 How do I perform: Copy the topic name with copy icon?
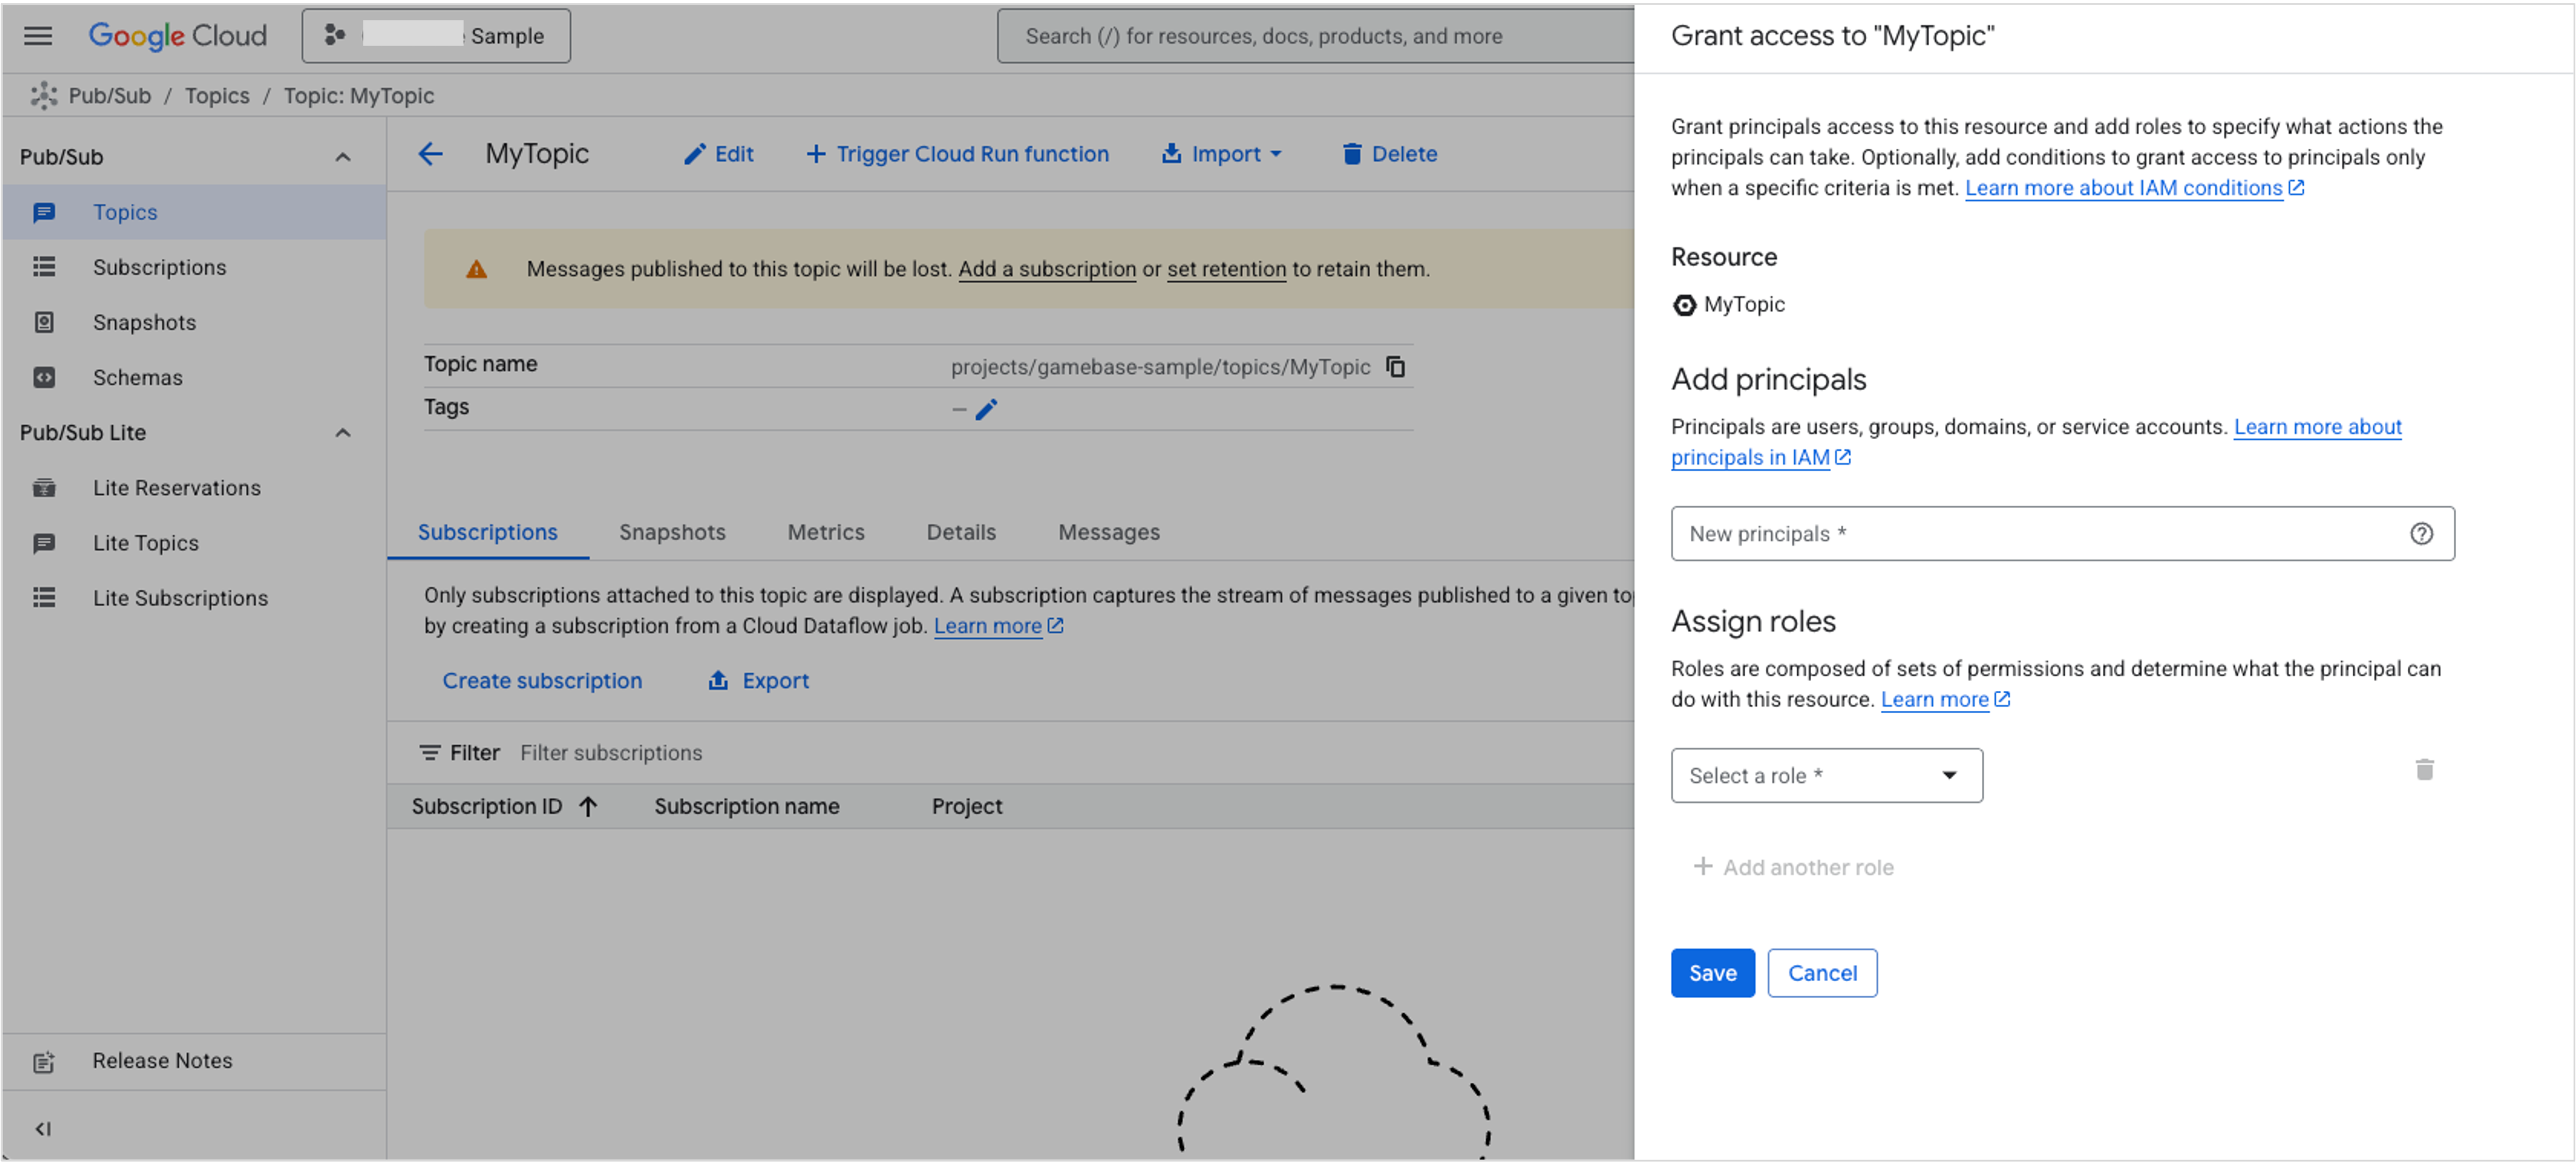tap(1396, 367)
